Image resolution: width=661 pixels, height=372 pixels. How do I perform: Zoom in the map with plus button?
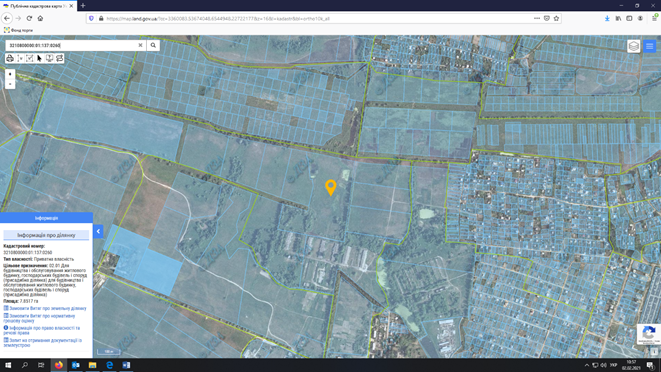tap(10, 74)
